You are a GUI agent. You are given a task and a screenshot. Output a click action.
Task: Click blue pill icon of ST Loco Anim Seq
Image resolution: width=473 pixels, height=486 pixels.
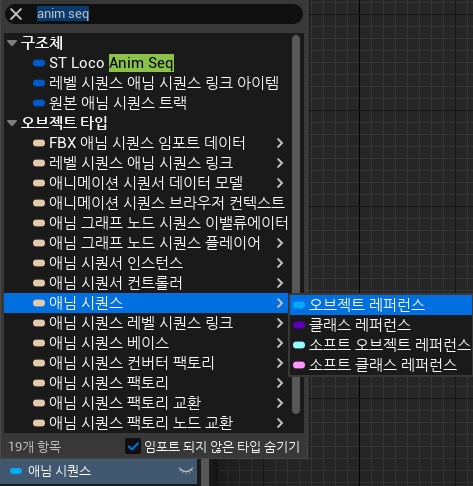tap(39, 63)
